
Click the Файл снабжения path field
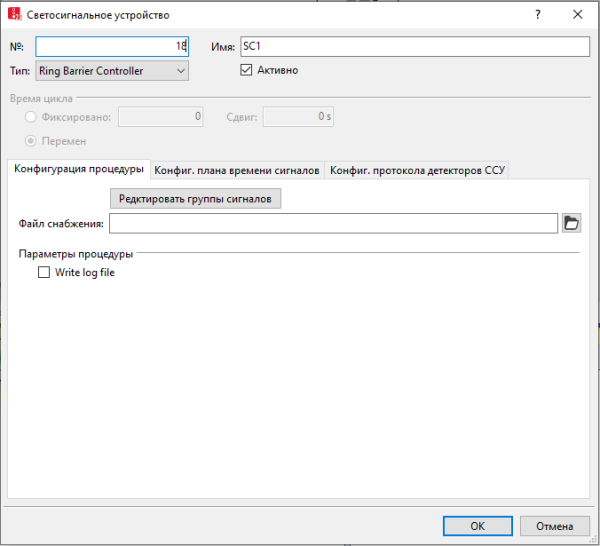[x=333, y=223]
